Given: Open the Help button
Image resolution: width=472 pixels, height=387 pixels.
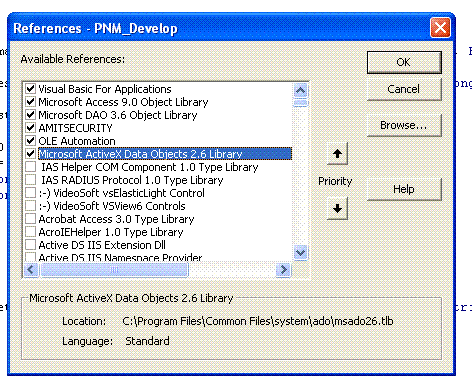Looking at the screenshot, I should 404,189.
